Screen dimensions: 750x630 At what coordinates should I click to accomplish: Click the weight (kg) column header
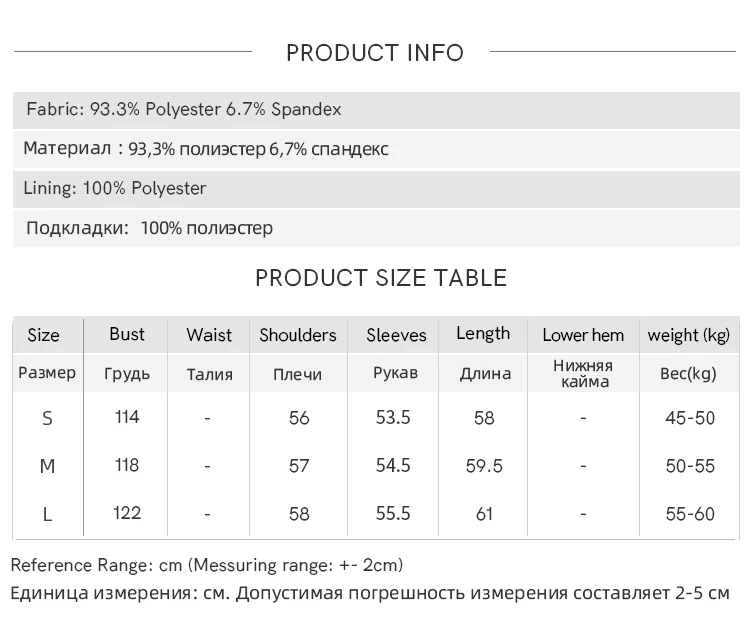coord(689,335)
